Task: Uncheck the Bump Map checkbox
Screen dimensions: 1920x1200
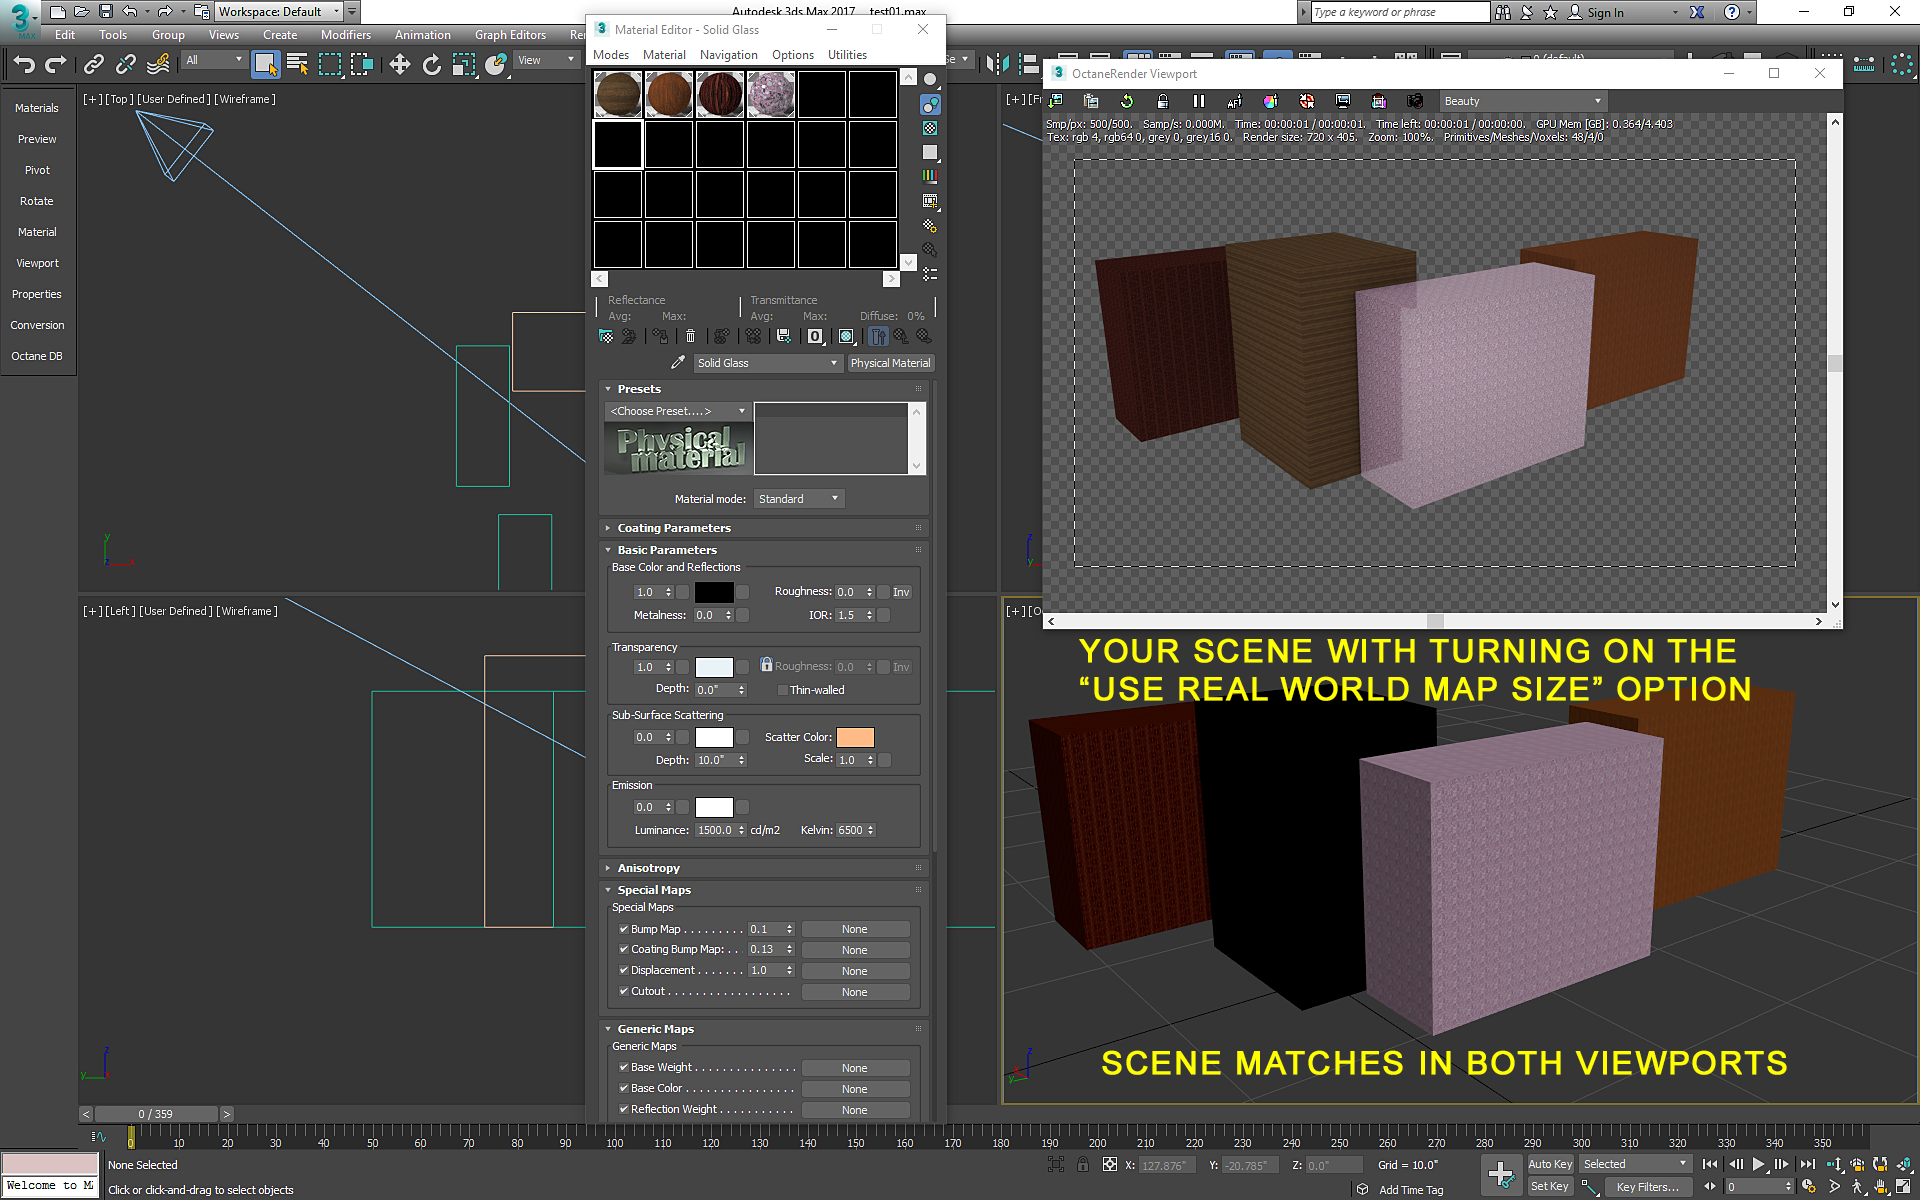Action: coord(624,929)
